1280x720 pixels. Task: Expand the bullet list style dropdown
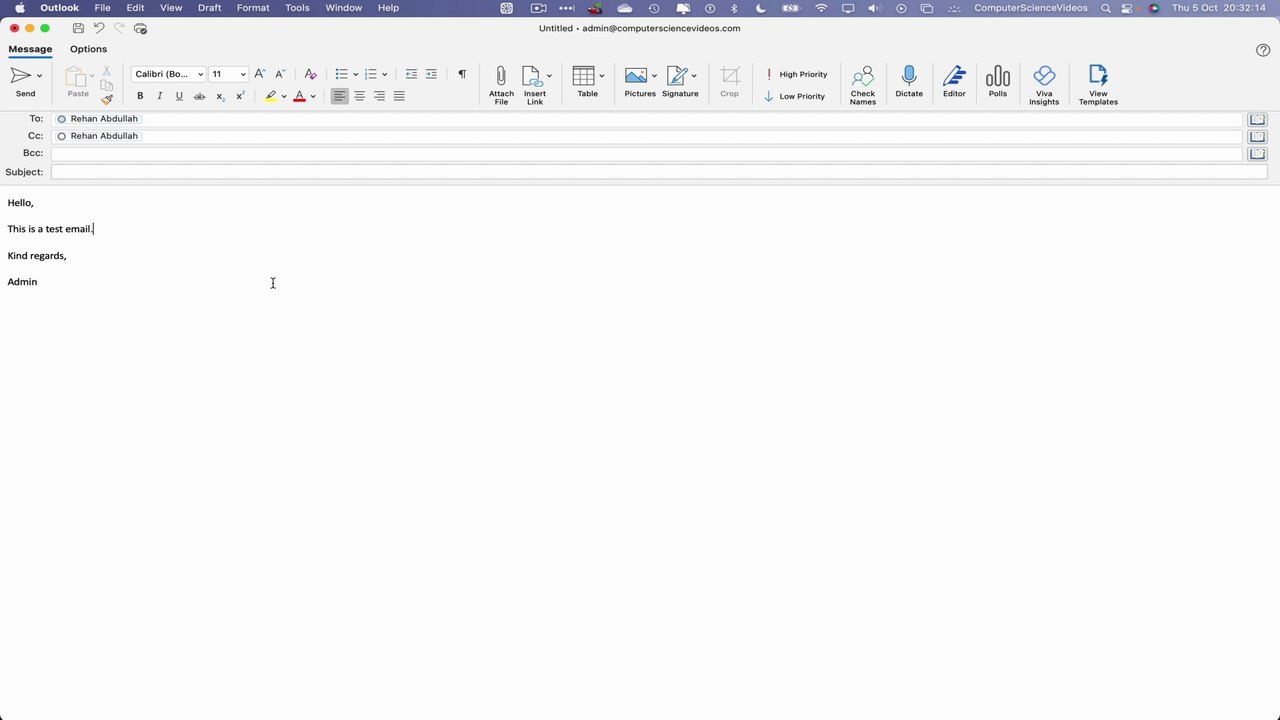(356, 74)
